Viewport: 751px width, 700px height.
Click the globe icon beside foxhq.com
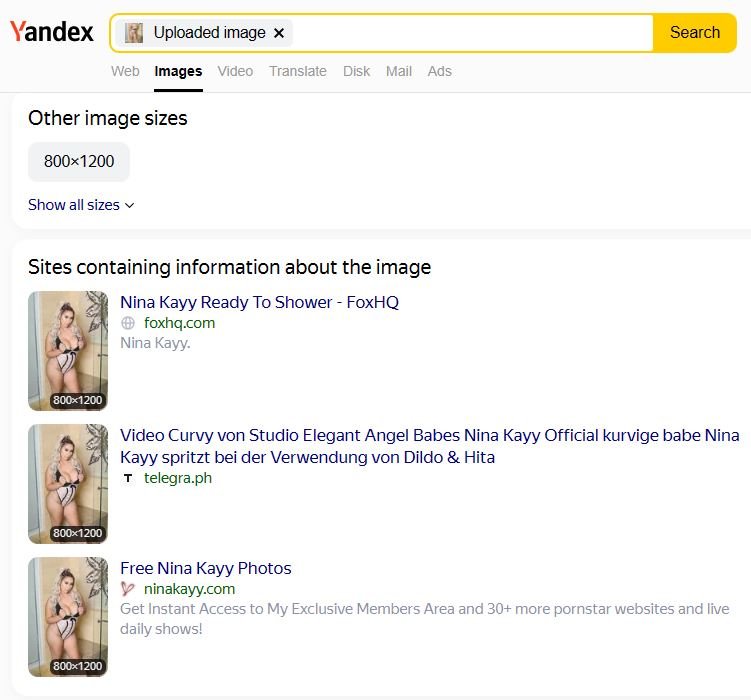(x=128, y=323)
